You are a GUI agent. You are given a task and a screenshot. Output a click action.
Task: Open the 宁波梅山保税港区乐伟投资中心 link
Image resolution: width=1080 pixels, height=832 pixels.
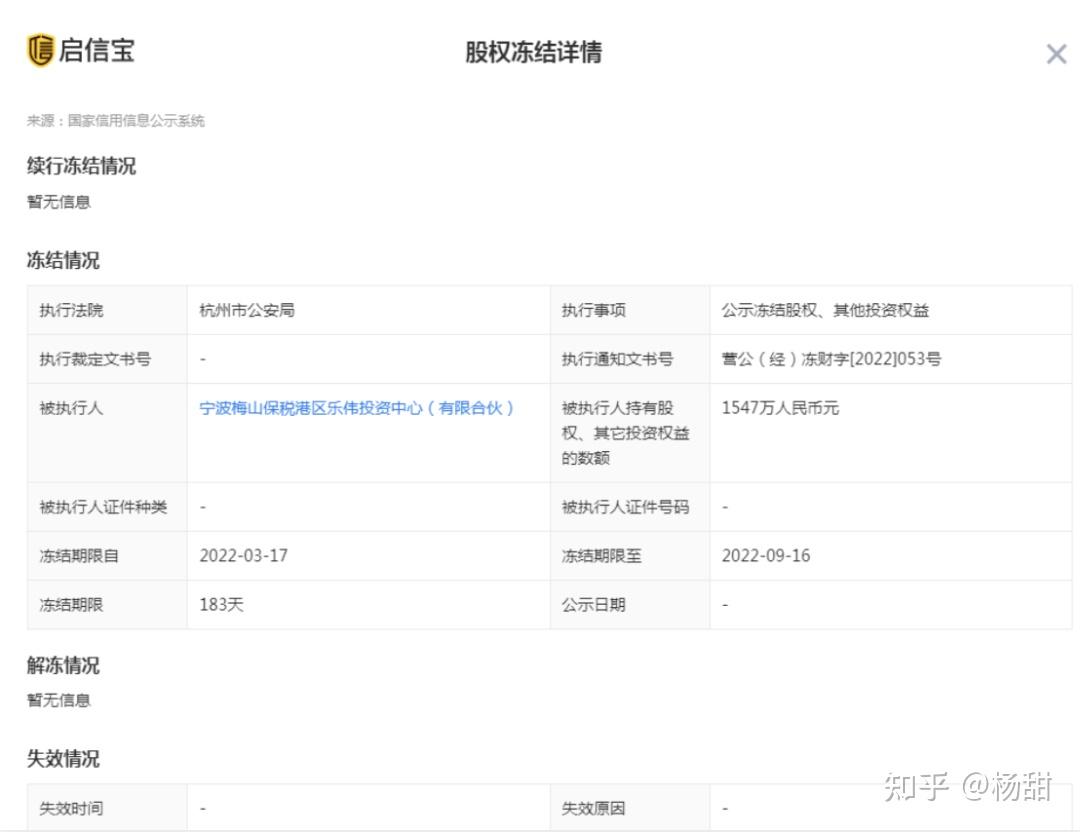tap(356, 408)
